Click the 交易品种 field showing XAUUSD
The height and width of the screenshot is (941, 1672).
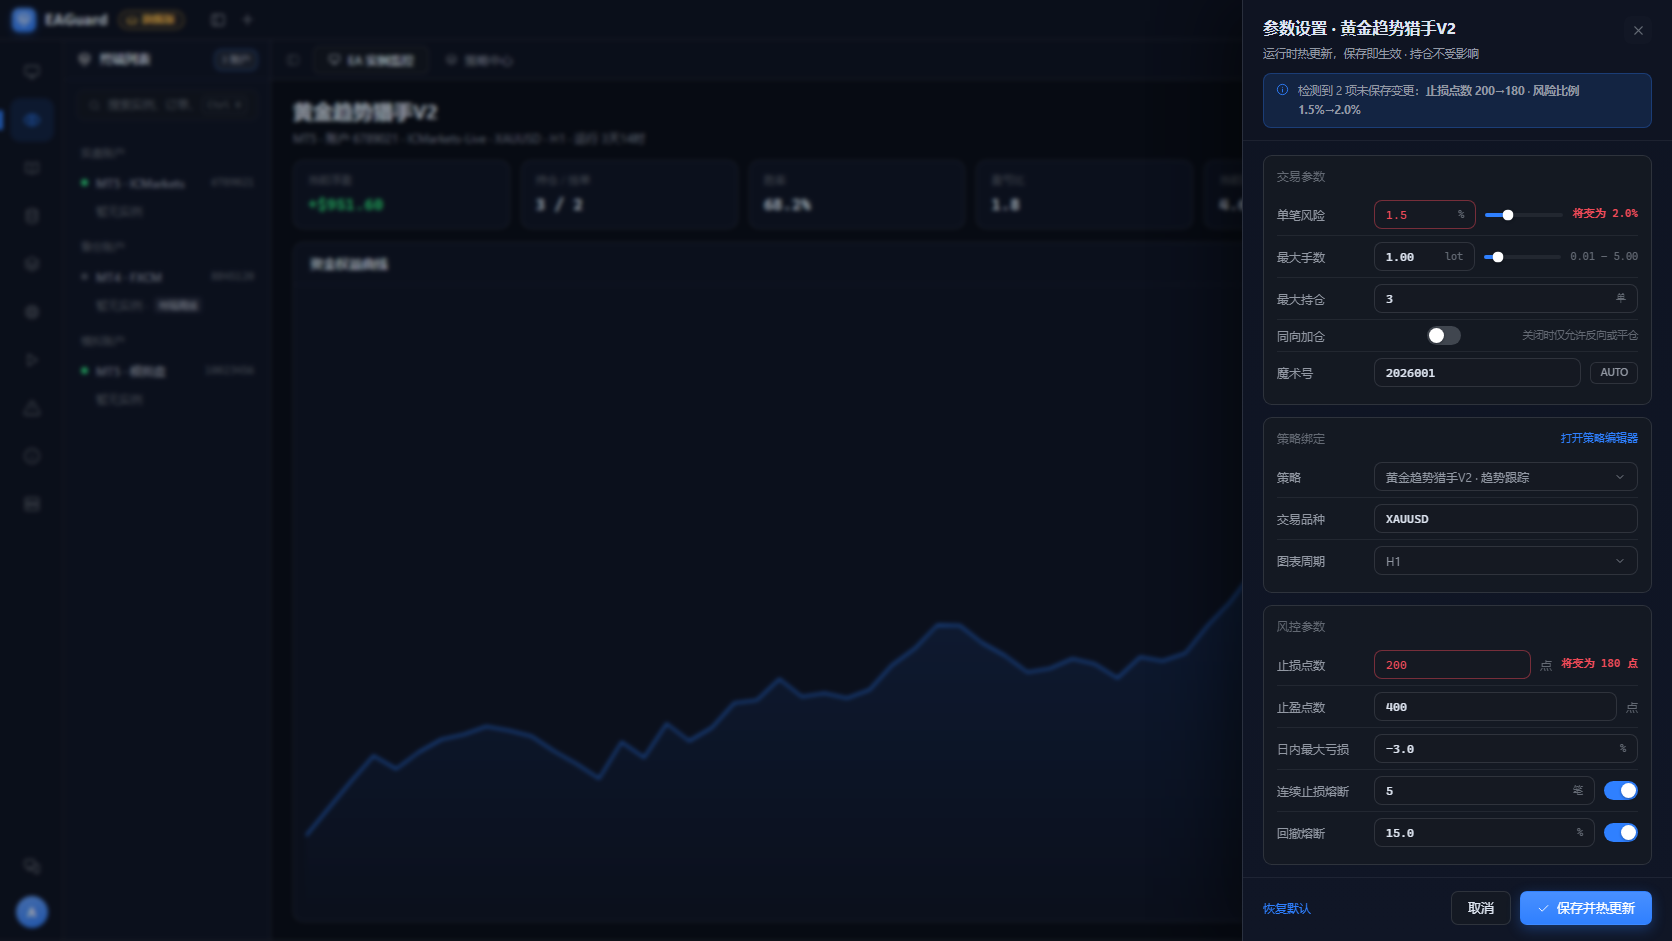[x=1506, y=519]
